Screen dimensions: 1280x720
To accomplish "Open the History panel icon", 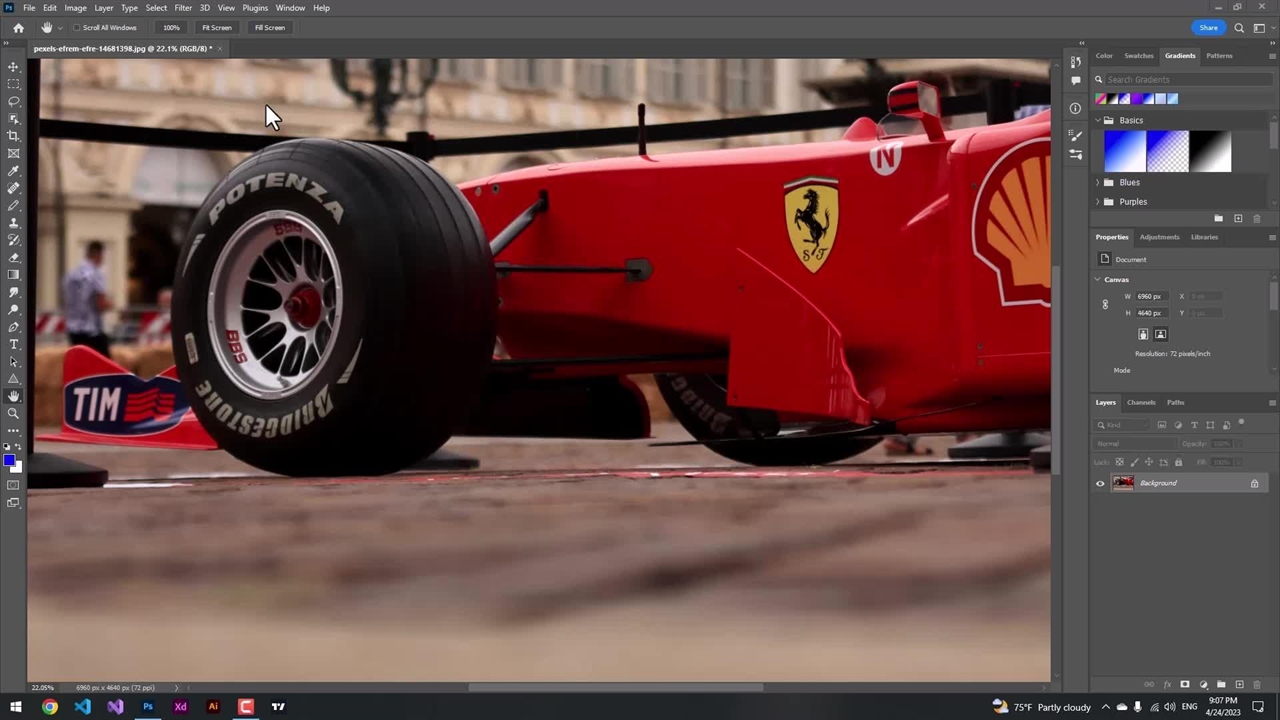I will 1075,62.
